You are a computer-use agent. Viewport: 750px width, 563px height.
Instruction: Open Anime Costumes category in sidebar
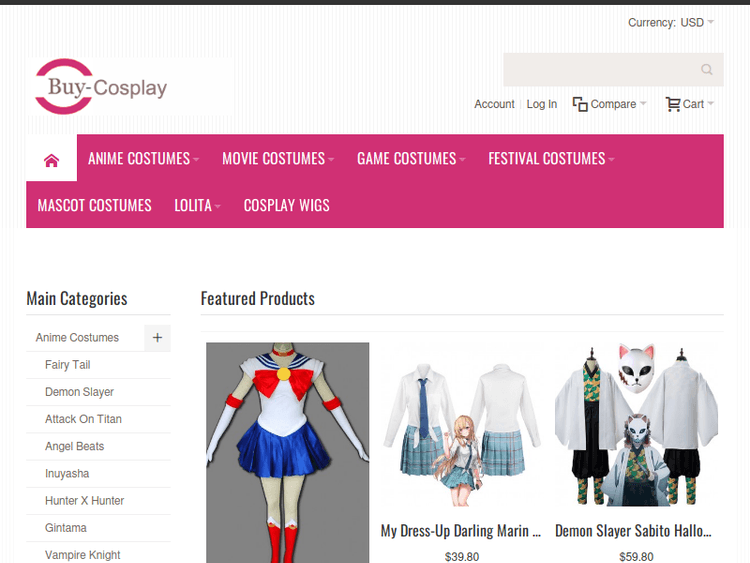(77, 338)
